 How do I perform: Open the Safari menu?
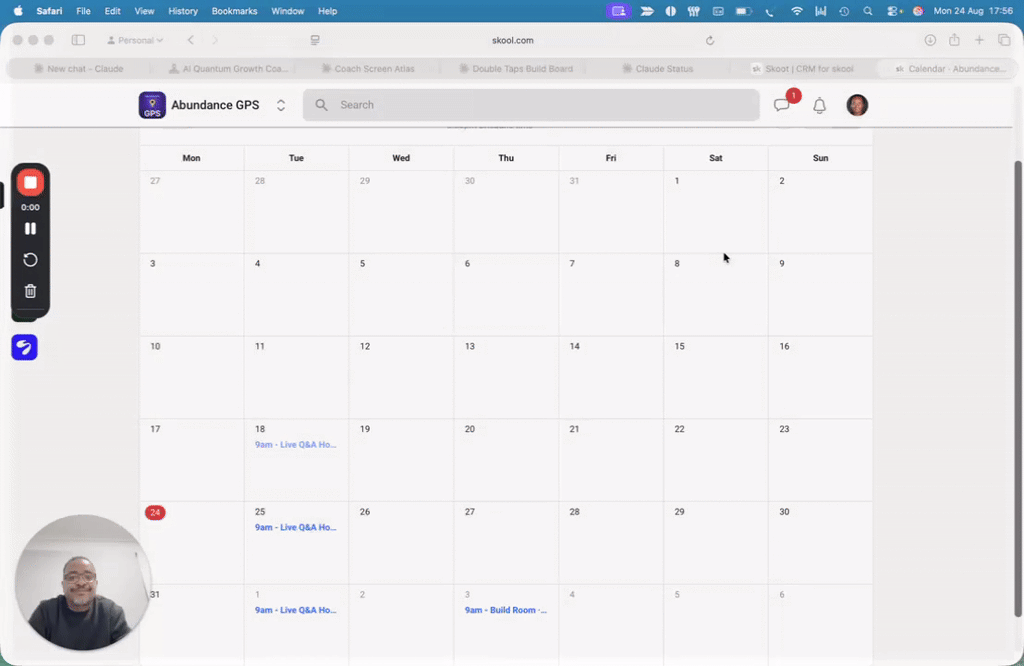pyautogui.click(x=49, y=11)
